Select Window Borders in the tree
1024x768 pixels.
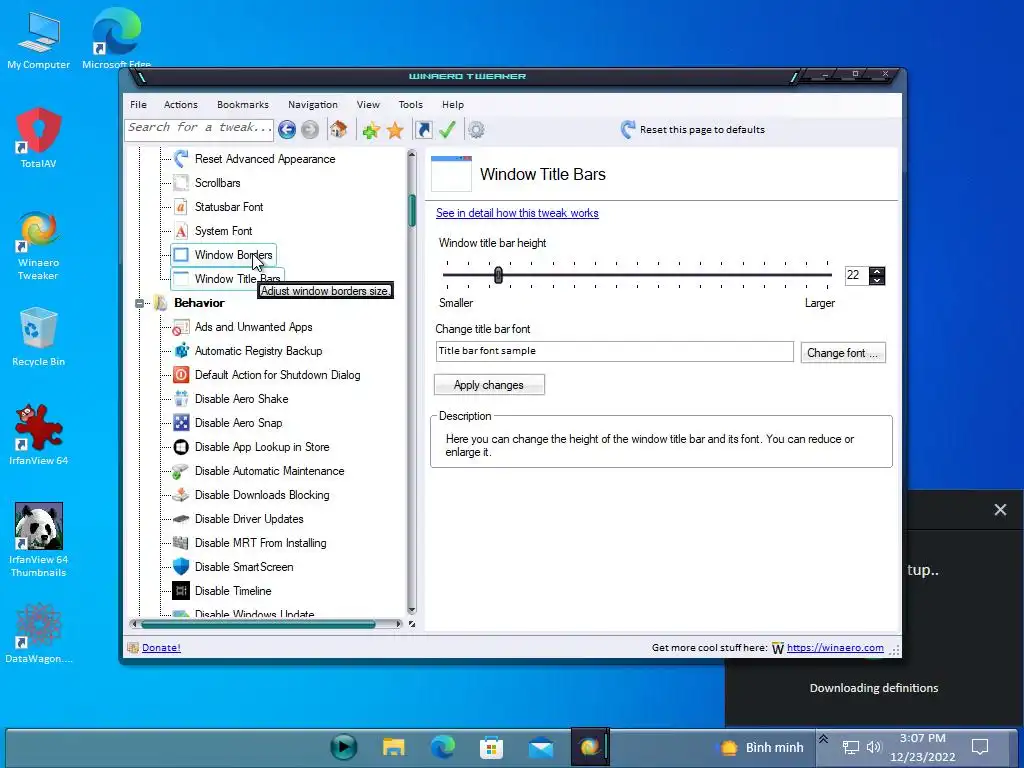224,255
